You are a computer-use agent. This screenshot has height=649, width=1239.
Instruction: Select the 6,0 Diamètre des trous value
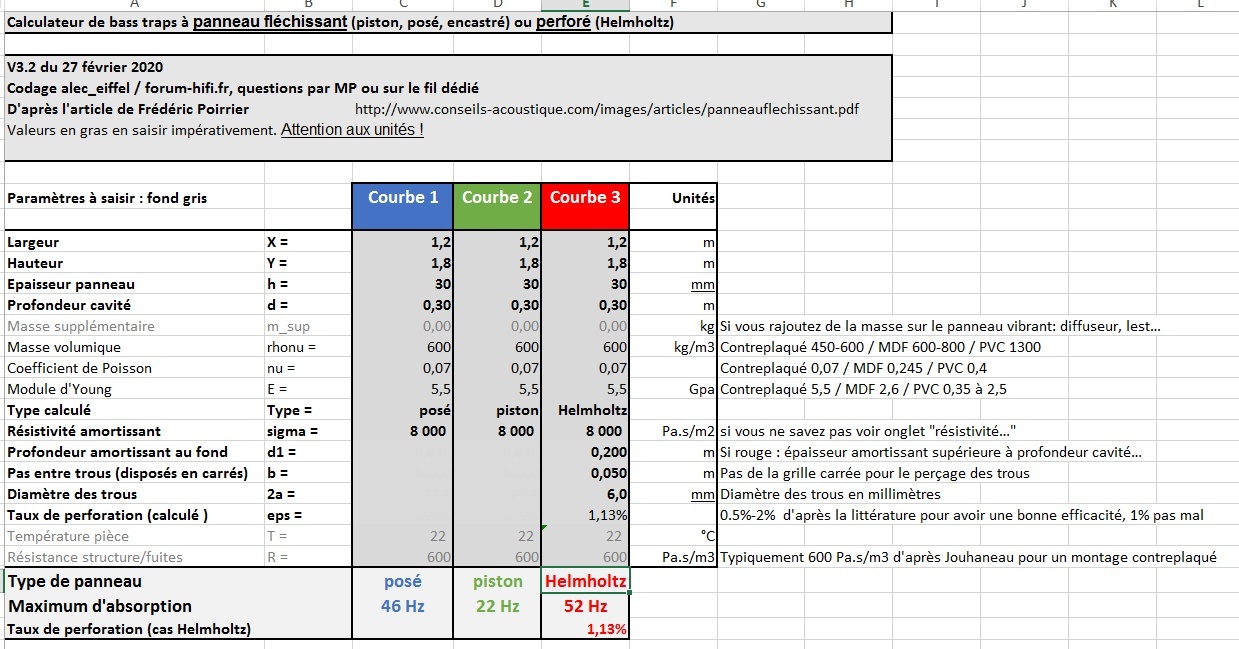pyautogui.click(x=585, y=494)
